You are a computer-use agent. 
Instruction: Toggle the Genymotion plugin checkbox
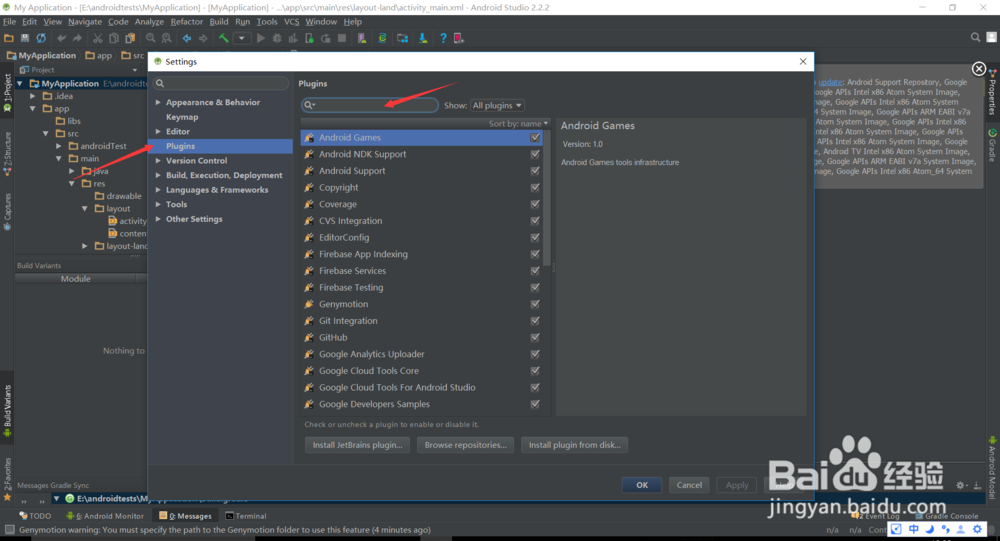point(535,304)
